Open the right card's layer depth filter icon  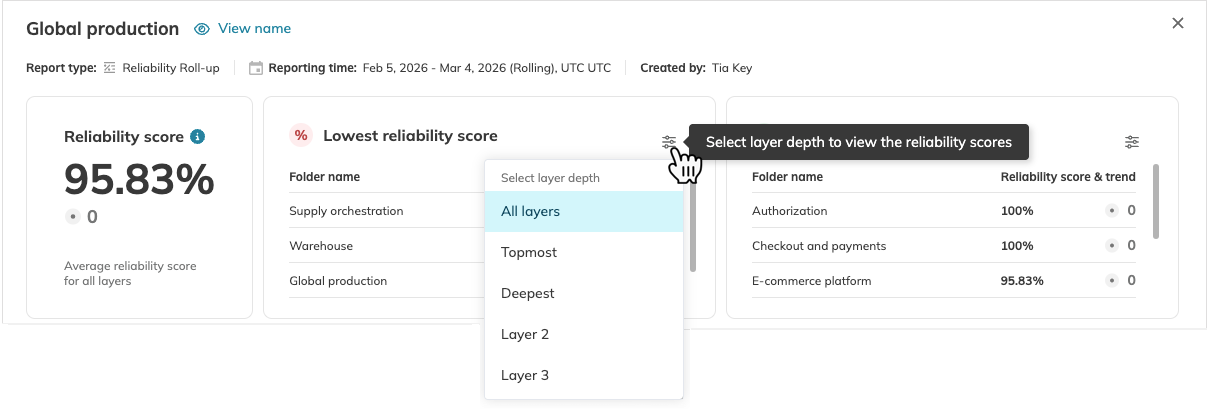pos(1132,142)
